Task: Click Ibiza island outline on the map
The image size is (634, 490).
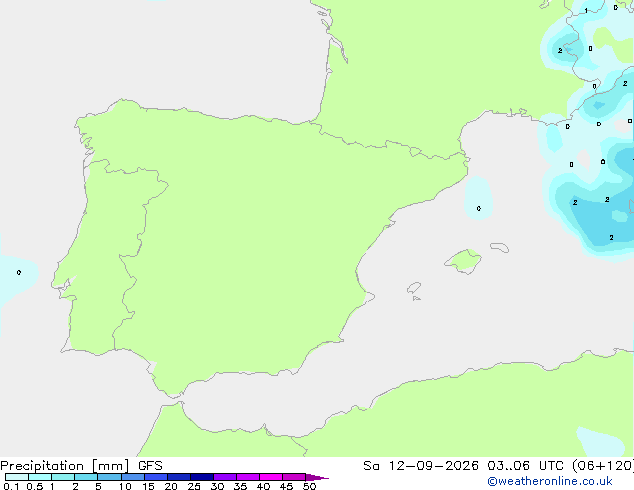Action: coord(414,288)
